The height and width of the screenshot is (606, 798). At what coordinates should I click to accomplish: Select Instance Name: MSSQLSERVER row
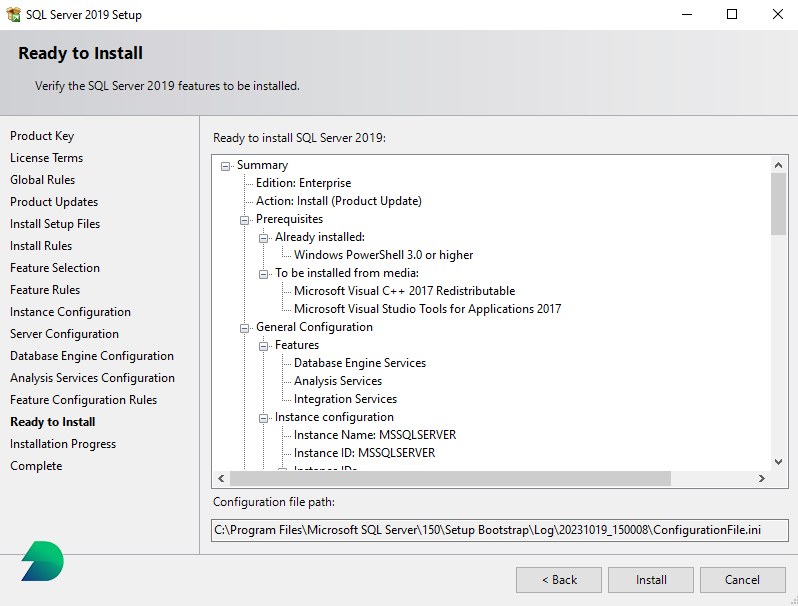[375, 435]
